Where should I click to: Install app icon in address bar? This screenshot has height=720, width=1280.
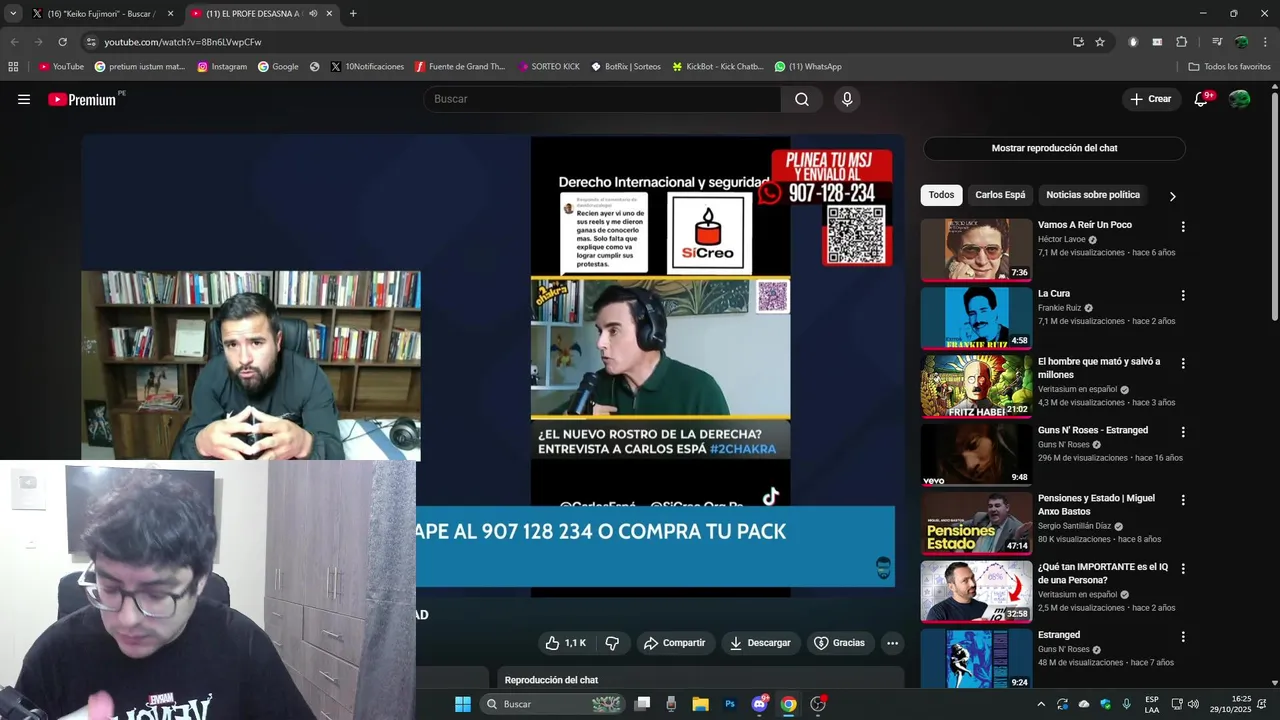1078,42
